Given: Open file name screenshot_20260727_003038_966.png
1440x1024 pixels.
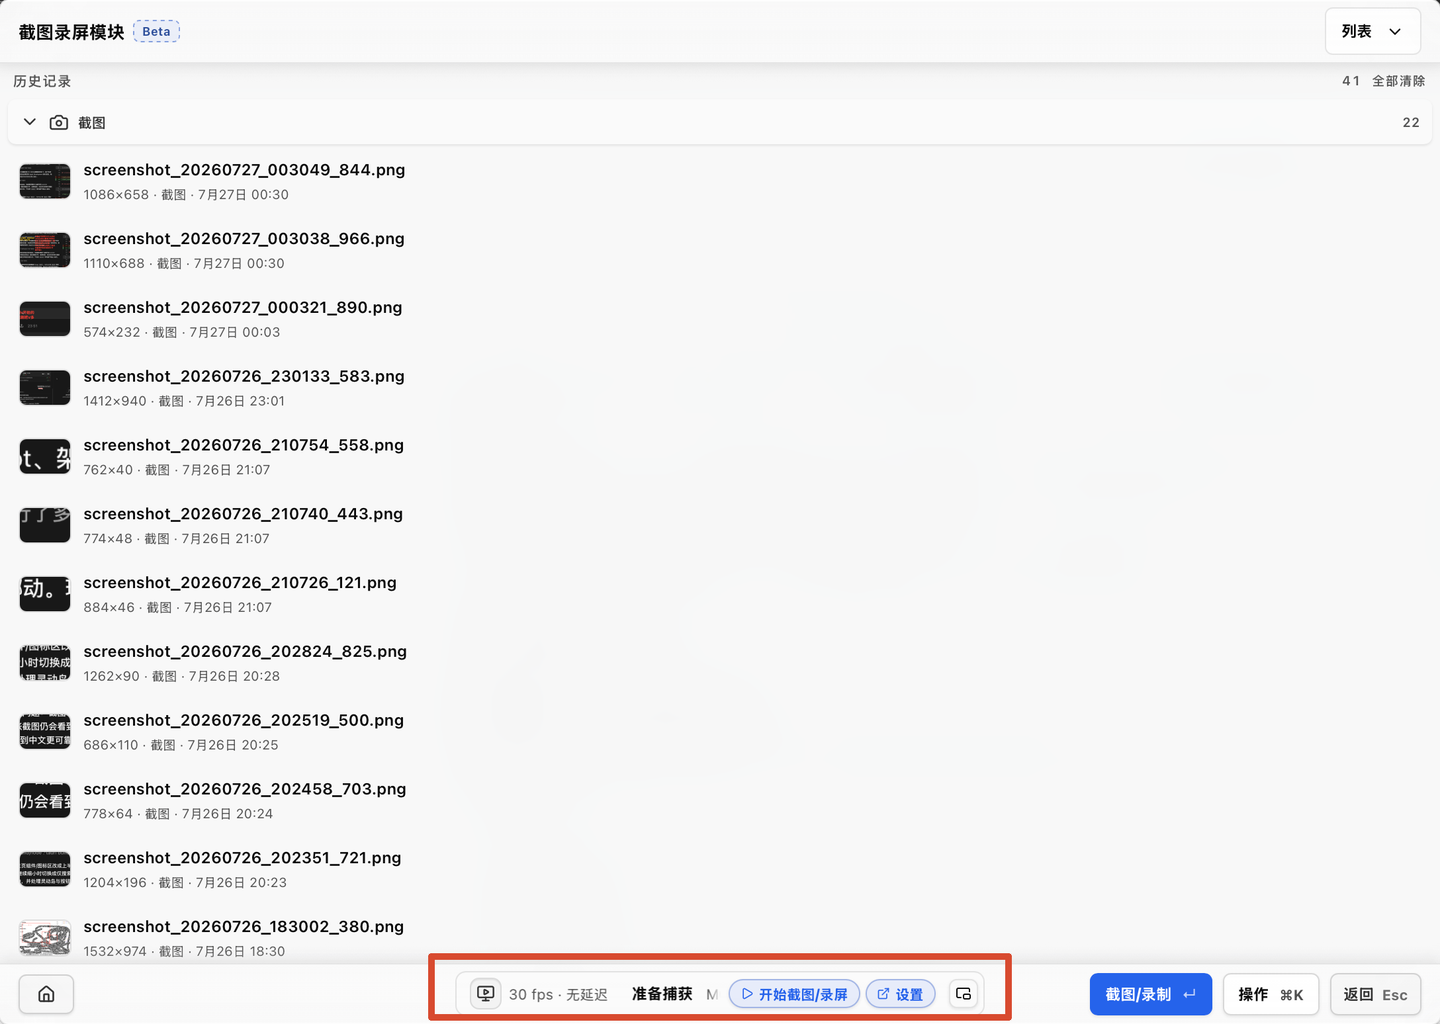Looking at the screenshot, I should [244, 239].
